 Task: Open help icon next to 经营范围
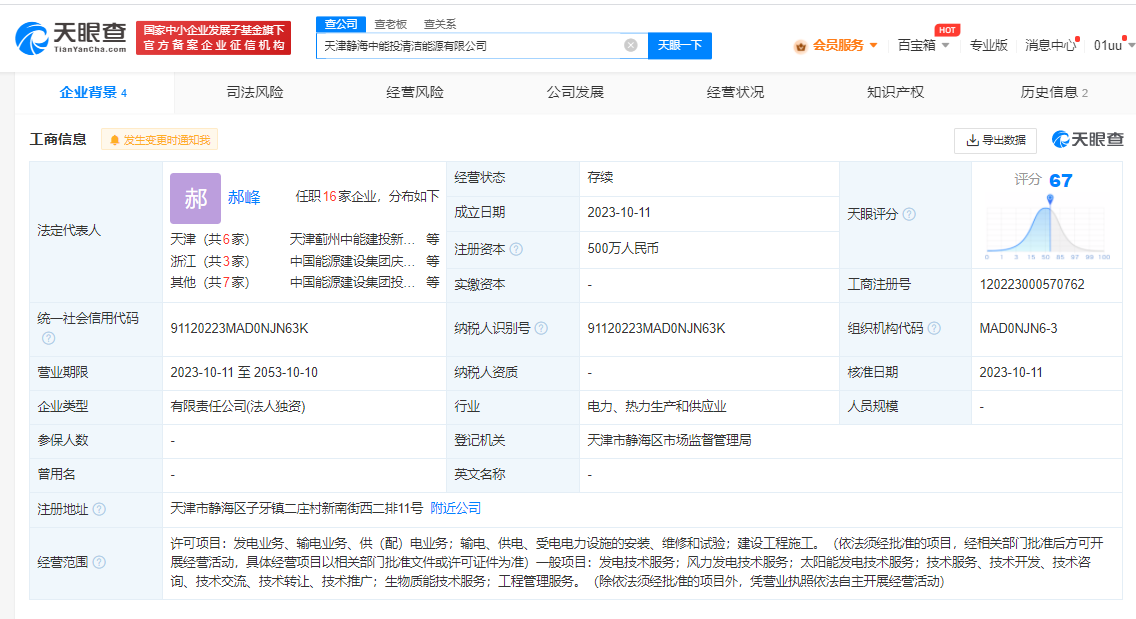pos(99,562)
